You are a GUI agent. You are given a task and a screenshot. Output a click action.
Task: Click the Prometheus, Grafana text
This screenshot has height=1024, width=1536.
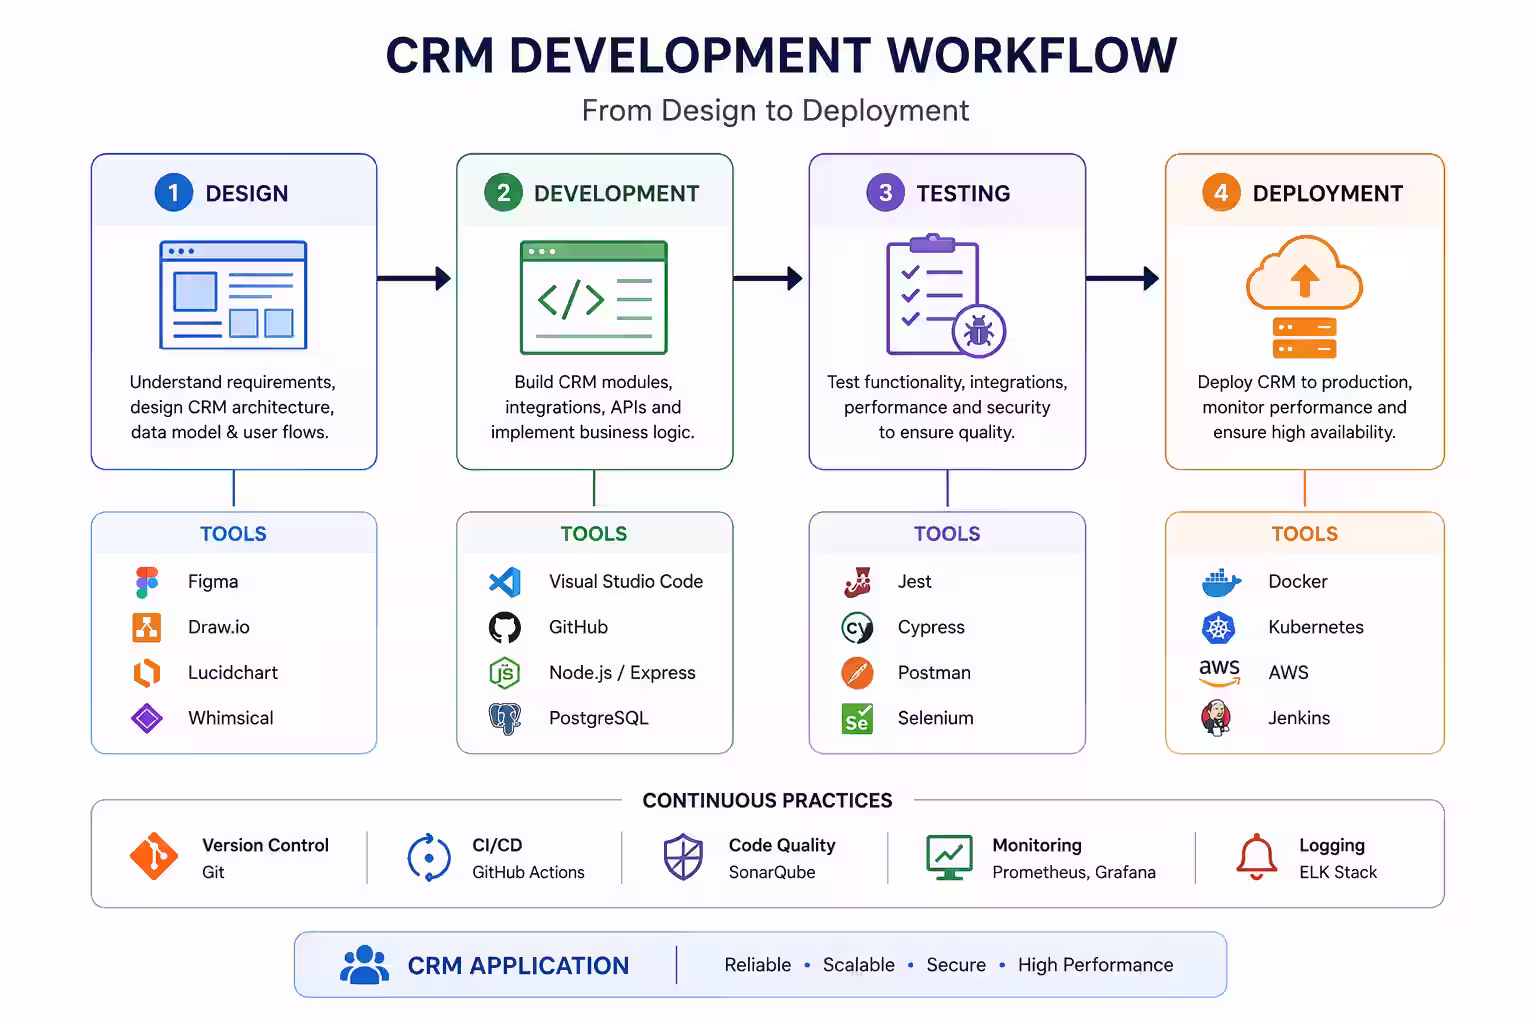pos(1074,873)
